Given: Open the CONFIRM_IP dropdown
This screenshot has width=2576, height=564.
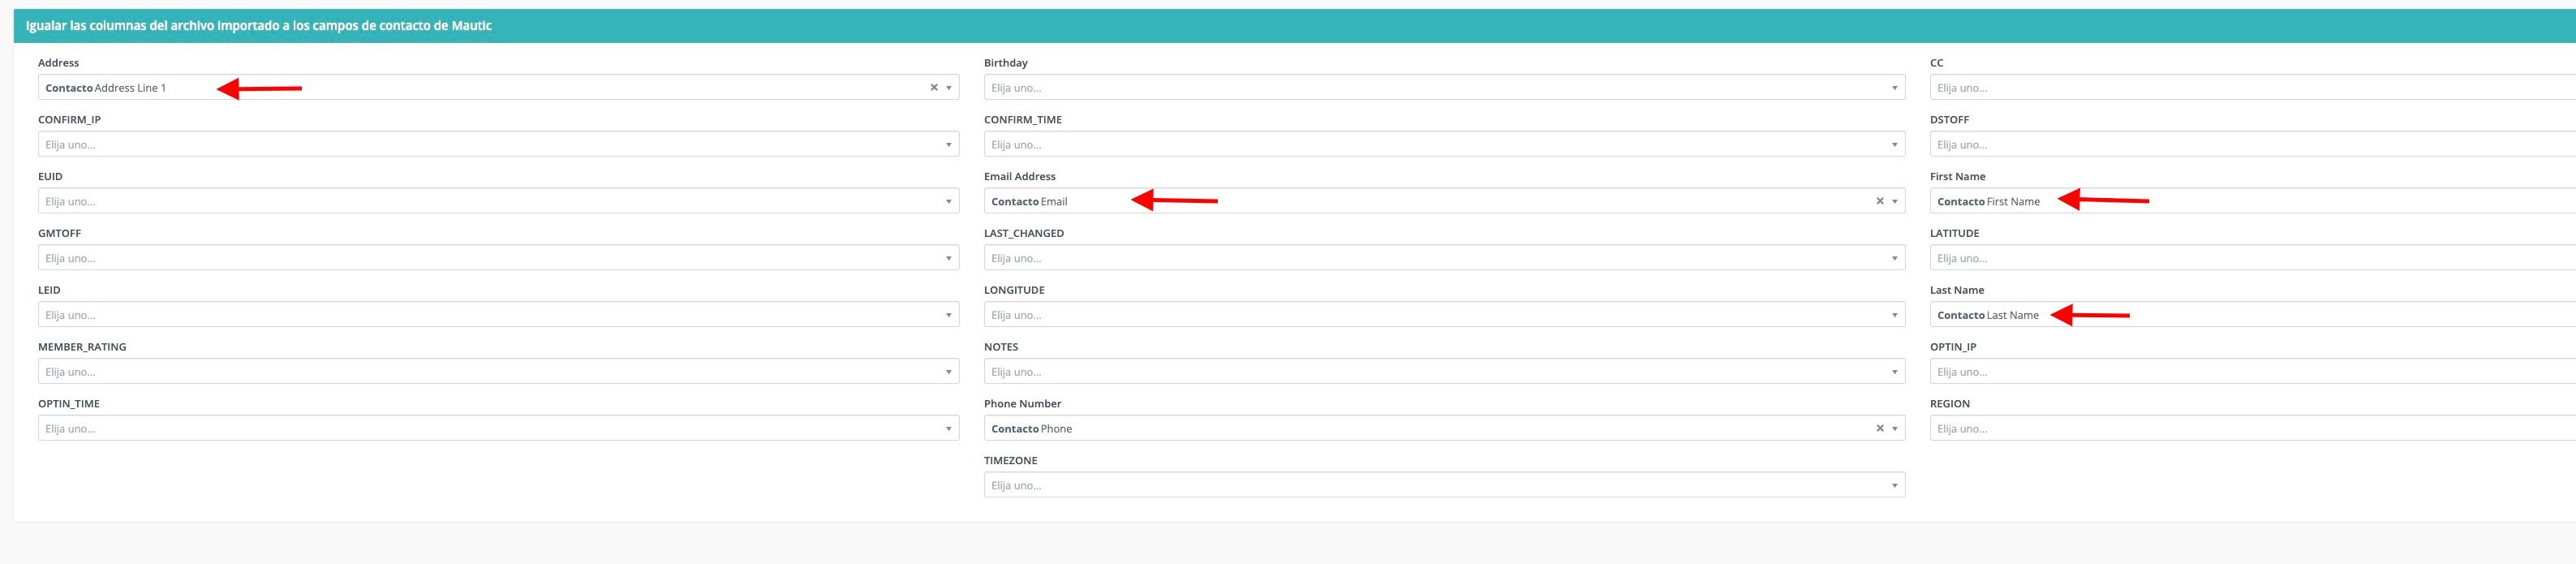Looking at the screenshot, I should [498, 144].
